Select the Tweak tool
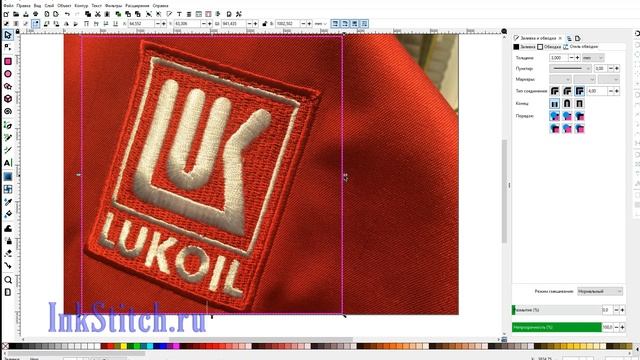This screenshot has width=640, height=360. [x=8, y=228]
